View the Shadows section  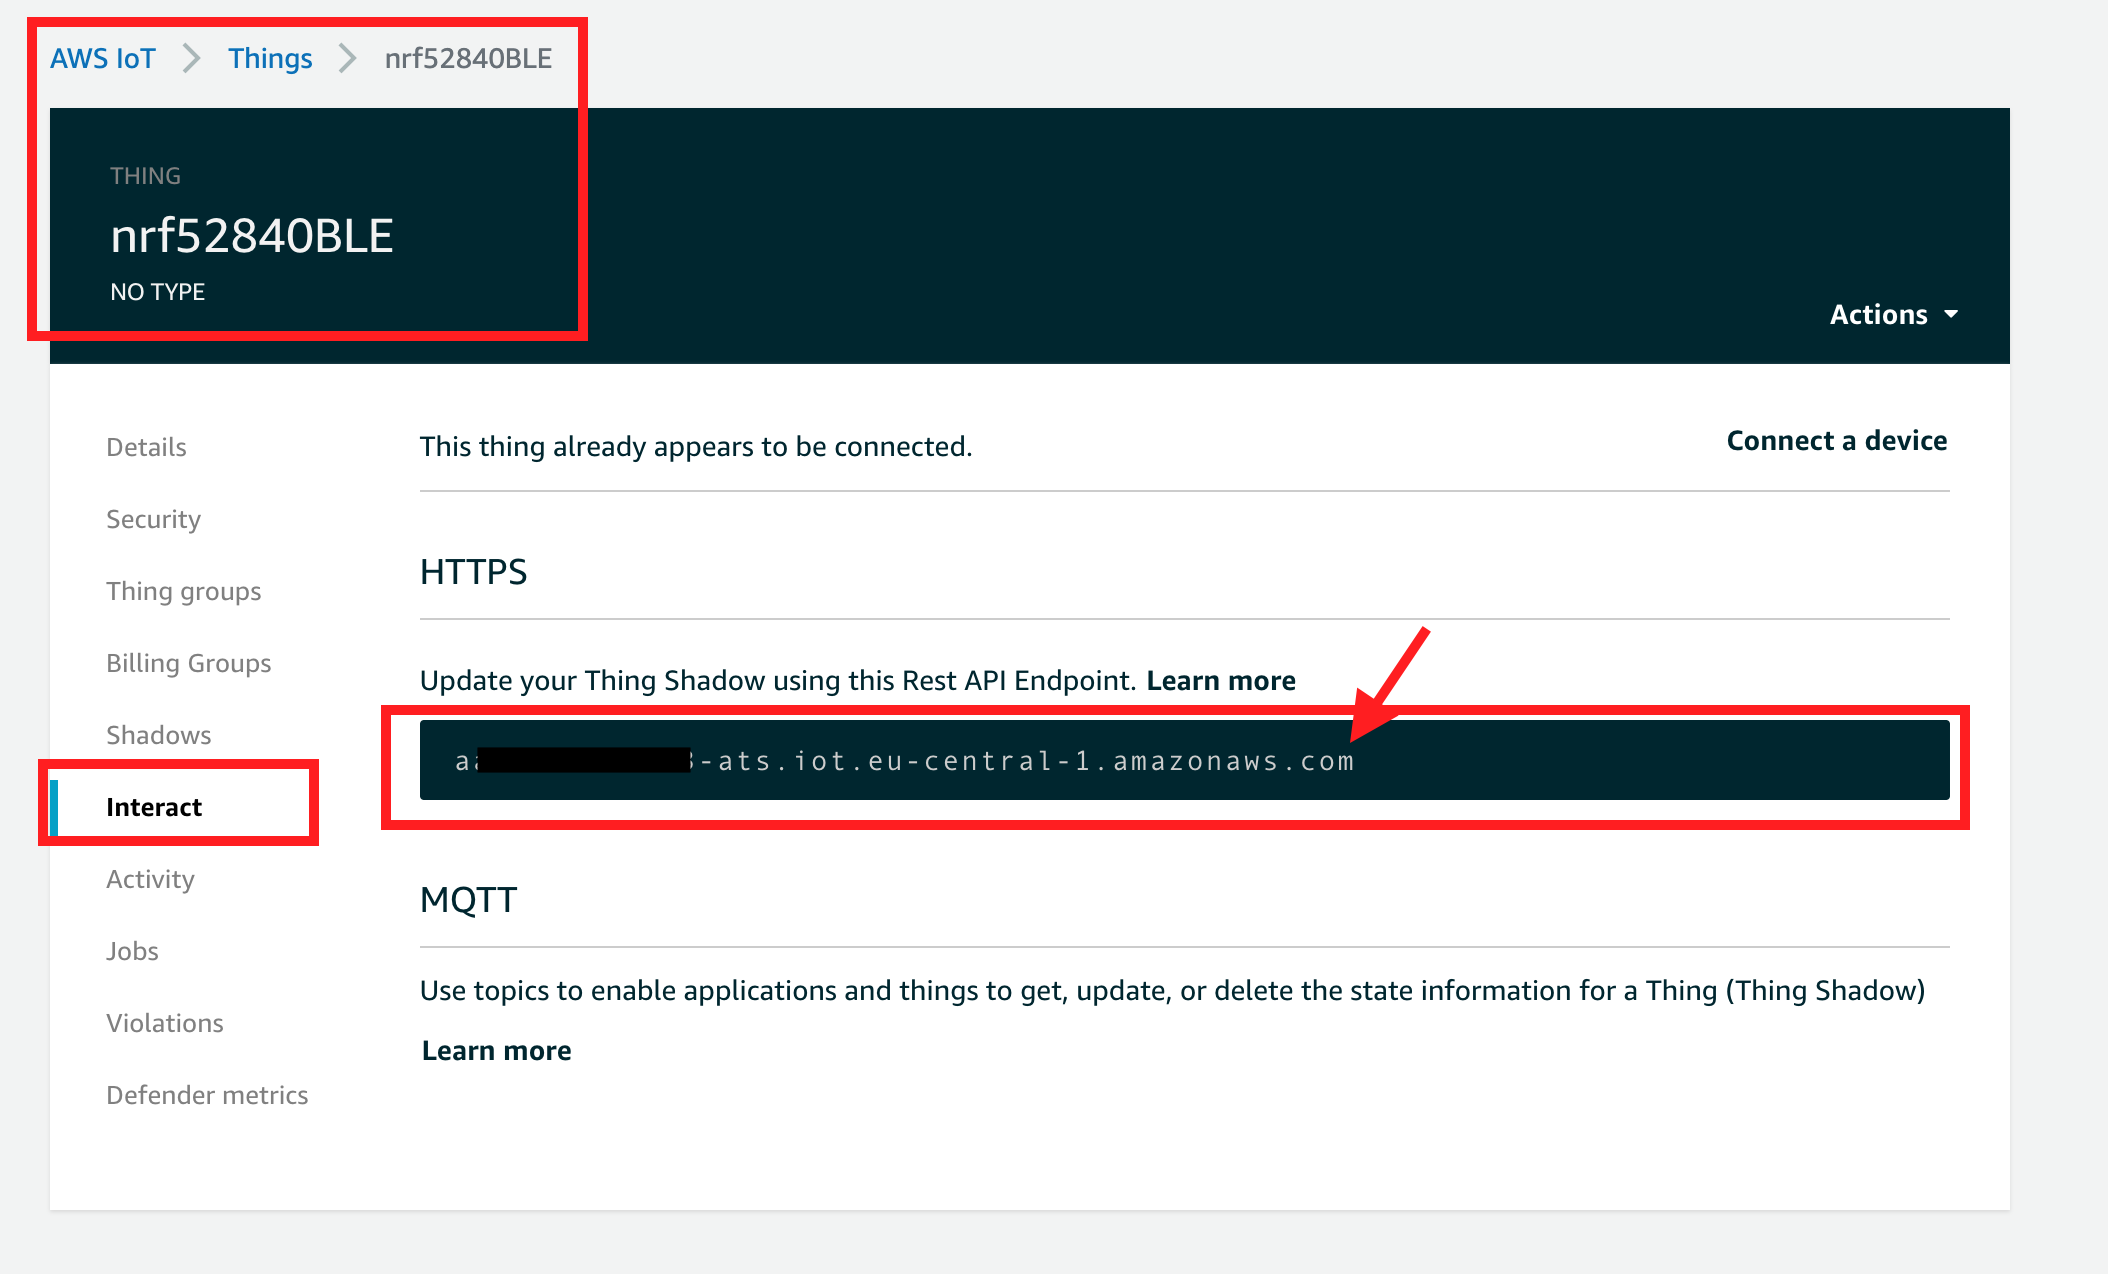159,734
